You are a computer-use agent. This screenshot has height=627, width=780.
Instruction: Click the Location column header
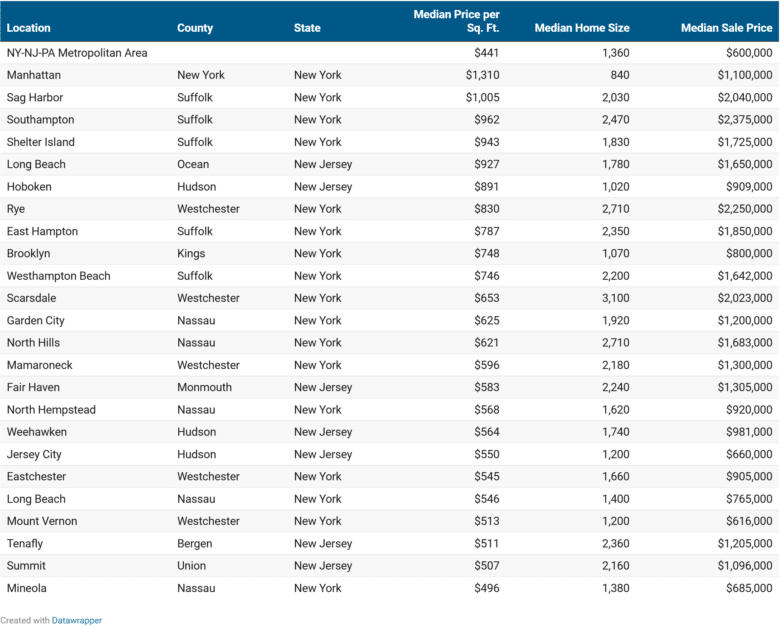(x=28, y=28)
